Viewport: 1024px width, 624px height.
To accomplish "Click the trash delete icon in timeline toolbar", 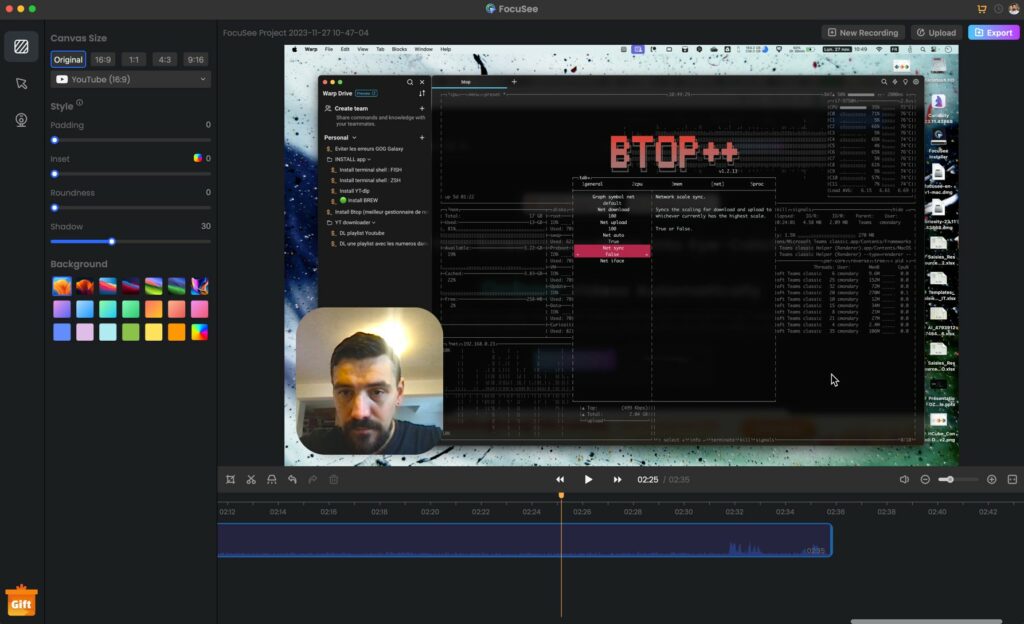I will click(334, 480).
